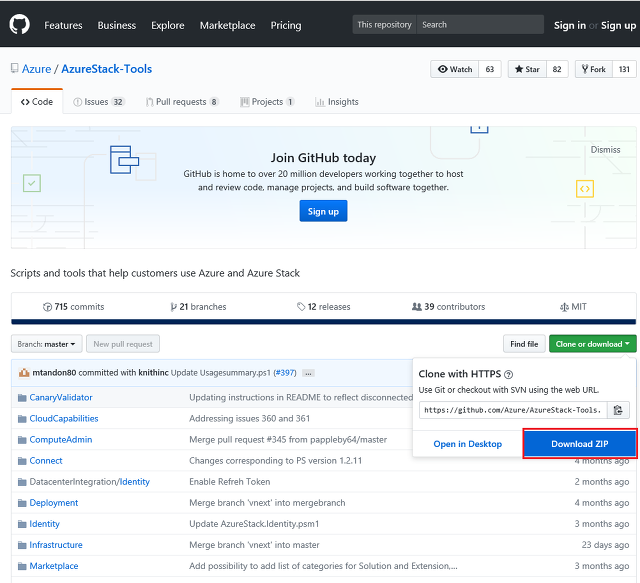Fork the repository
Viewport: 640px width, 583px height.
(593, 69)
